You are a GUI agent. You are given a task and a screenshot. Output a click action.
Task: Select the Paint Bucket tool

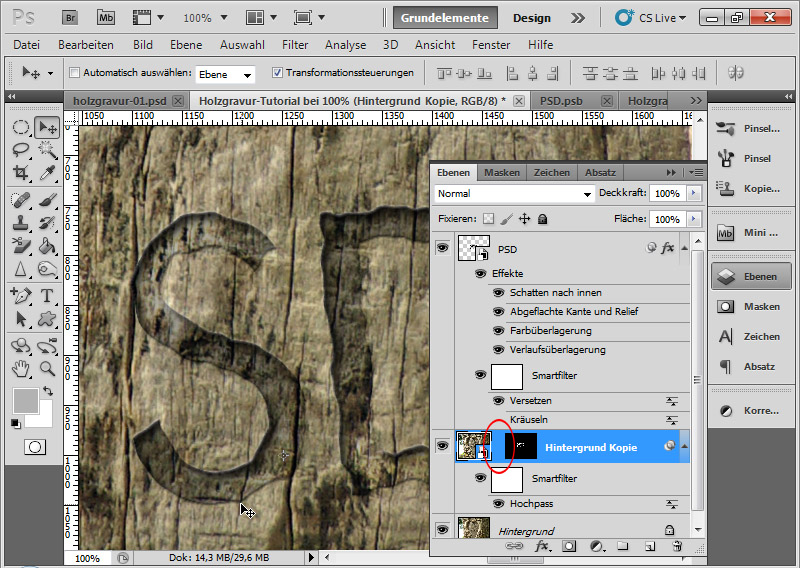pos(47,246)
